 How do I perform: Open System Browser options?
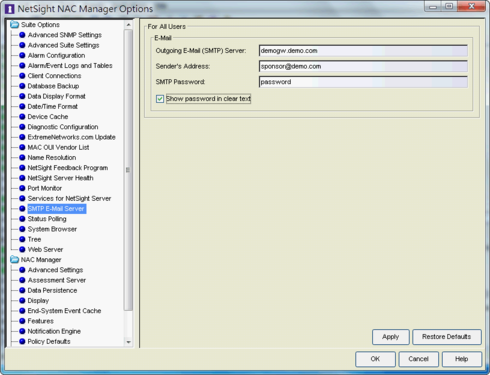52,229
